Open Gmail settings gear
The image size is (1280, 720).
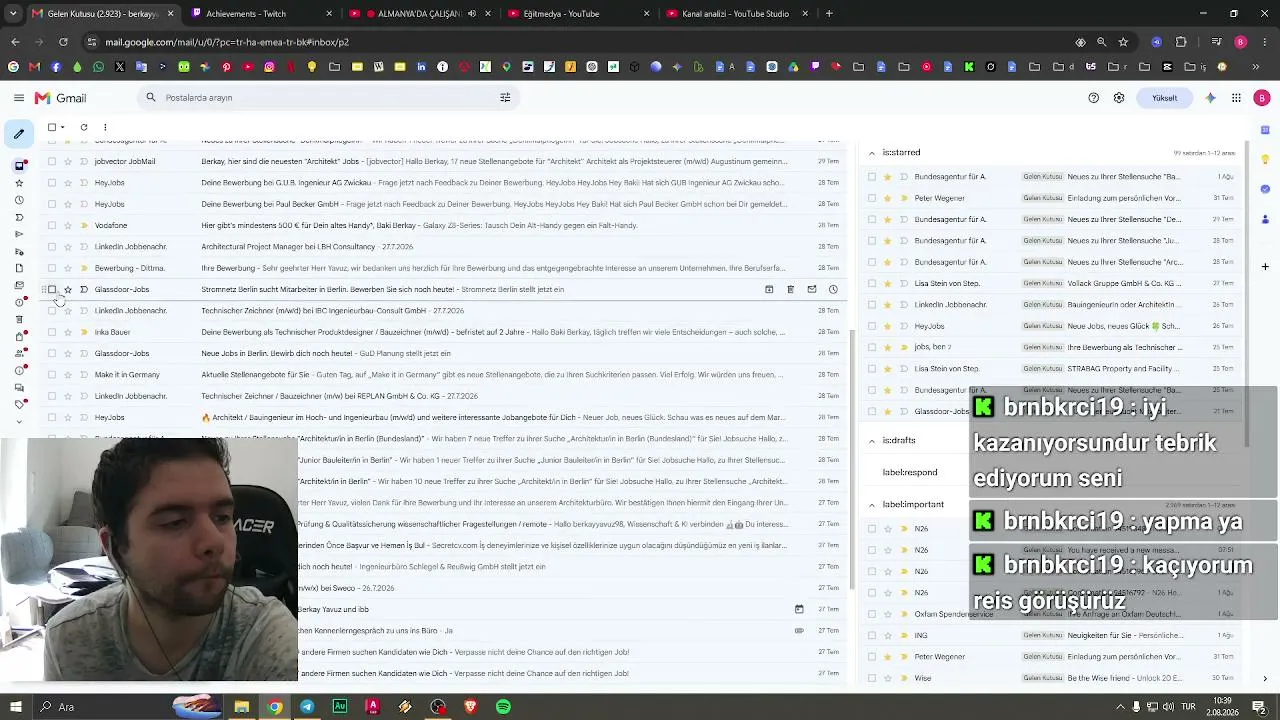click(x=1119, y=98)
